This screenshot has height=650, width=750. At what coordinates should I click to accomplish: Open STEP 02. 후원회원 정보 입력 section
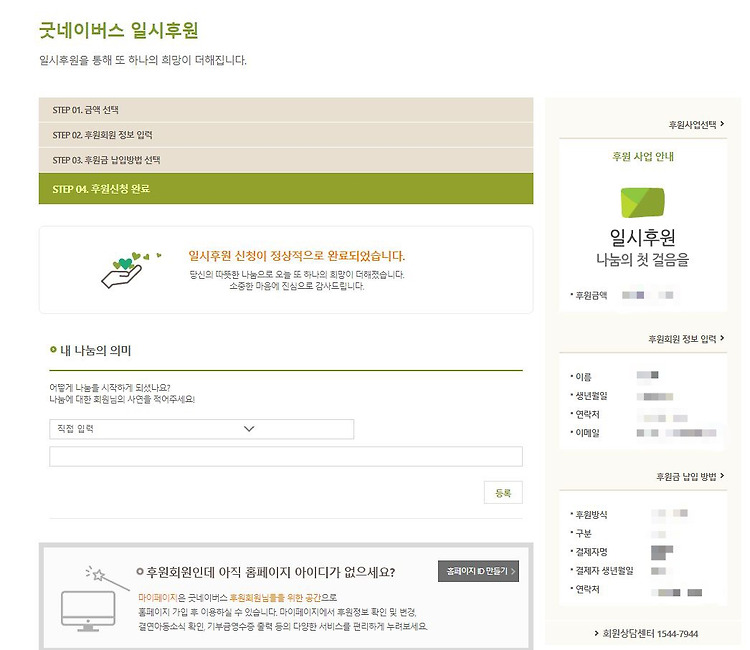[x=286, y=135]
